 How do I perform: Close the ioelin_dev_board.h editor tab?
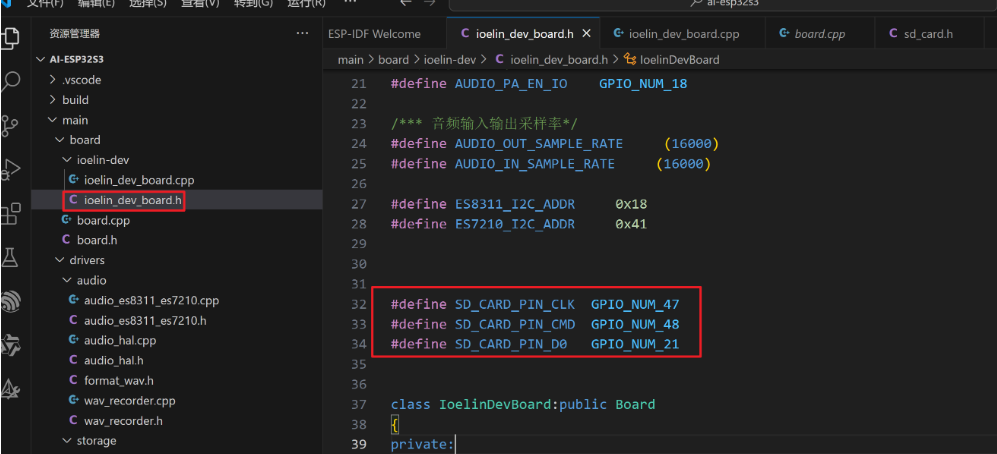(587, 34)
